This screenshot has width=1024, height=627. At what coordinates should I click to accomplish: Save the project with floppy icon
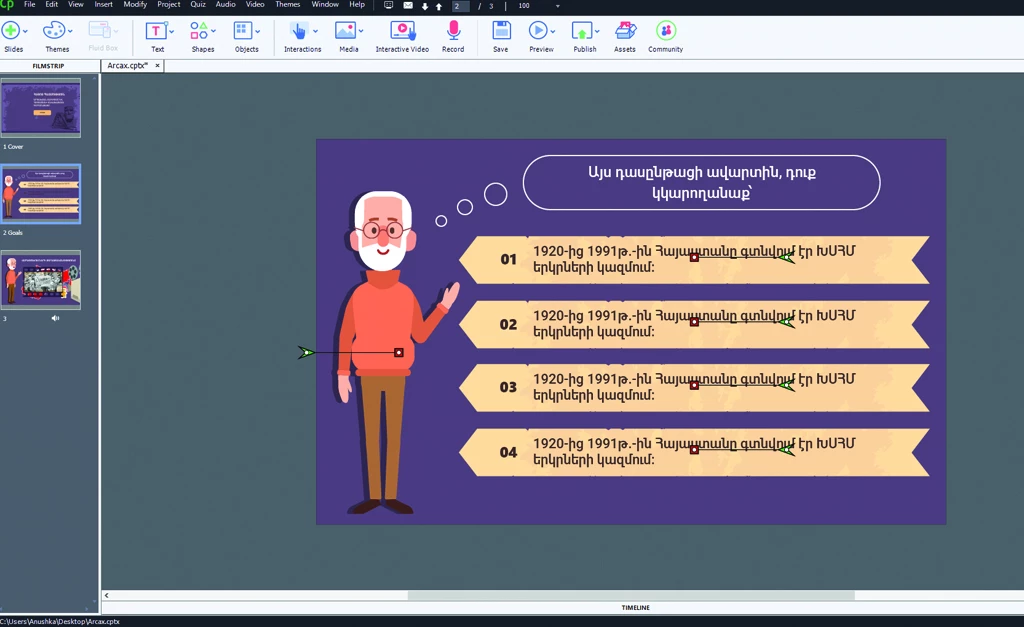click(501, 31)
